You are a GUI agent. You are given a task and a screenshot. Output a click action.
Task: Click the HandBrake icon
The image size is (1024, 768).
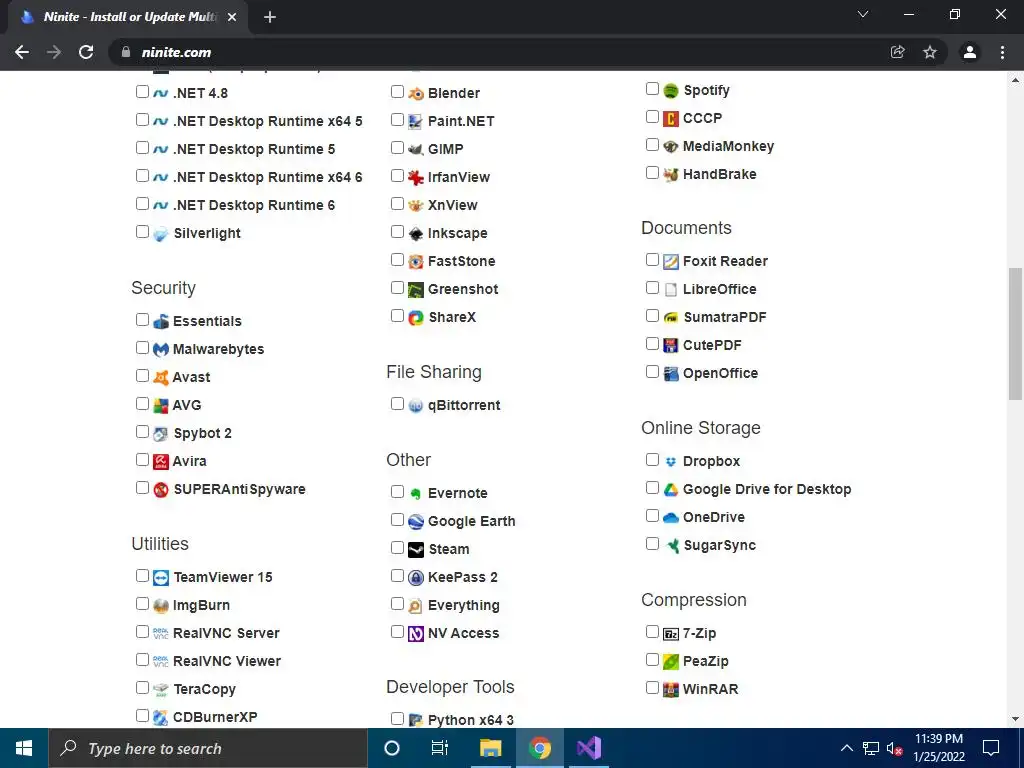pyautogui.click(x=671, y=175)
